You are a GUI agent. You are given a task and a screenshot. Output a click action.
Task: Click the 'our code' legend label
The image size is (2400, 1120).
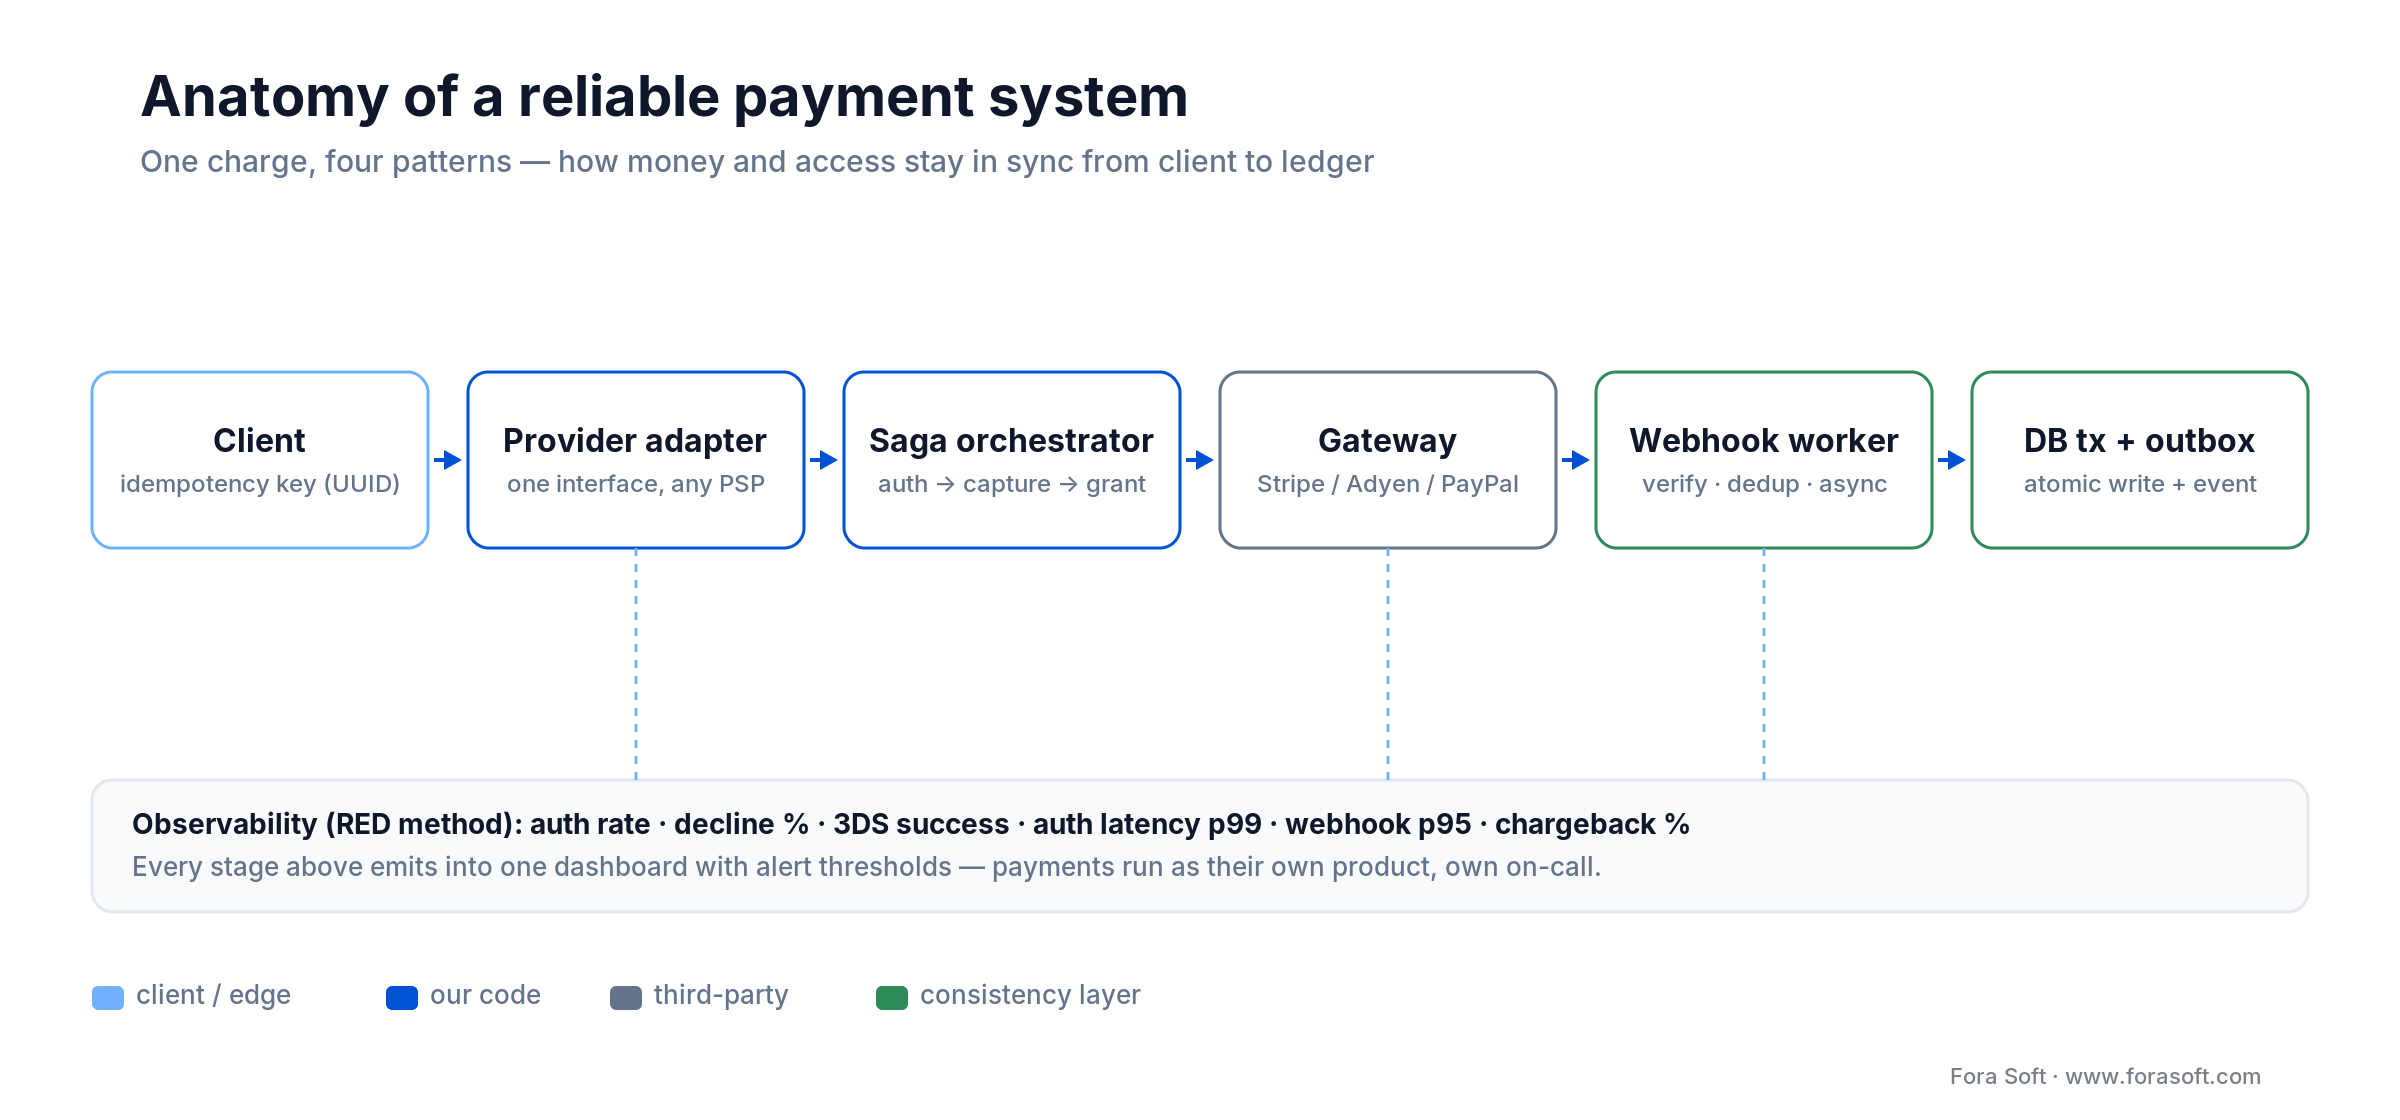click(485, 995)
